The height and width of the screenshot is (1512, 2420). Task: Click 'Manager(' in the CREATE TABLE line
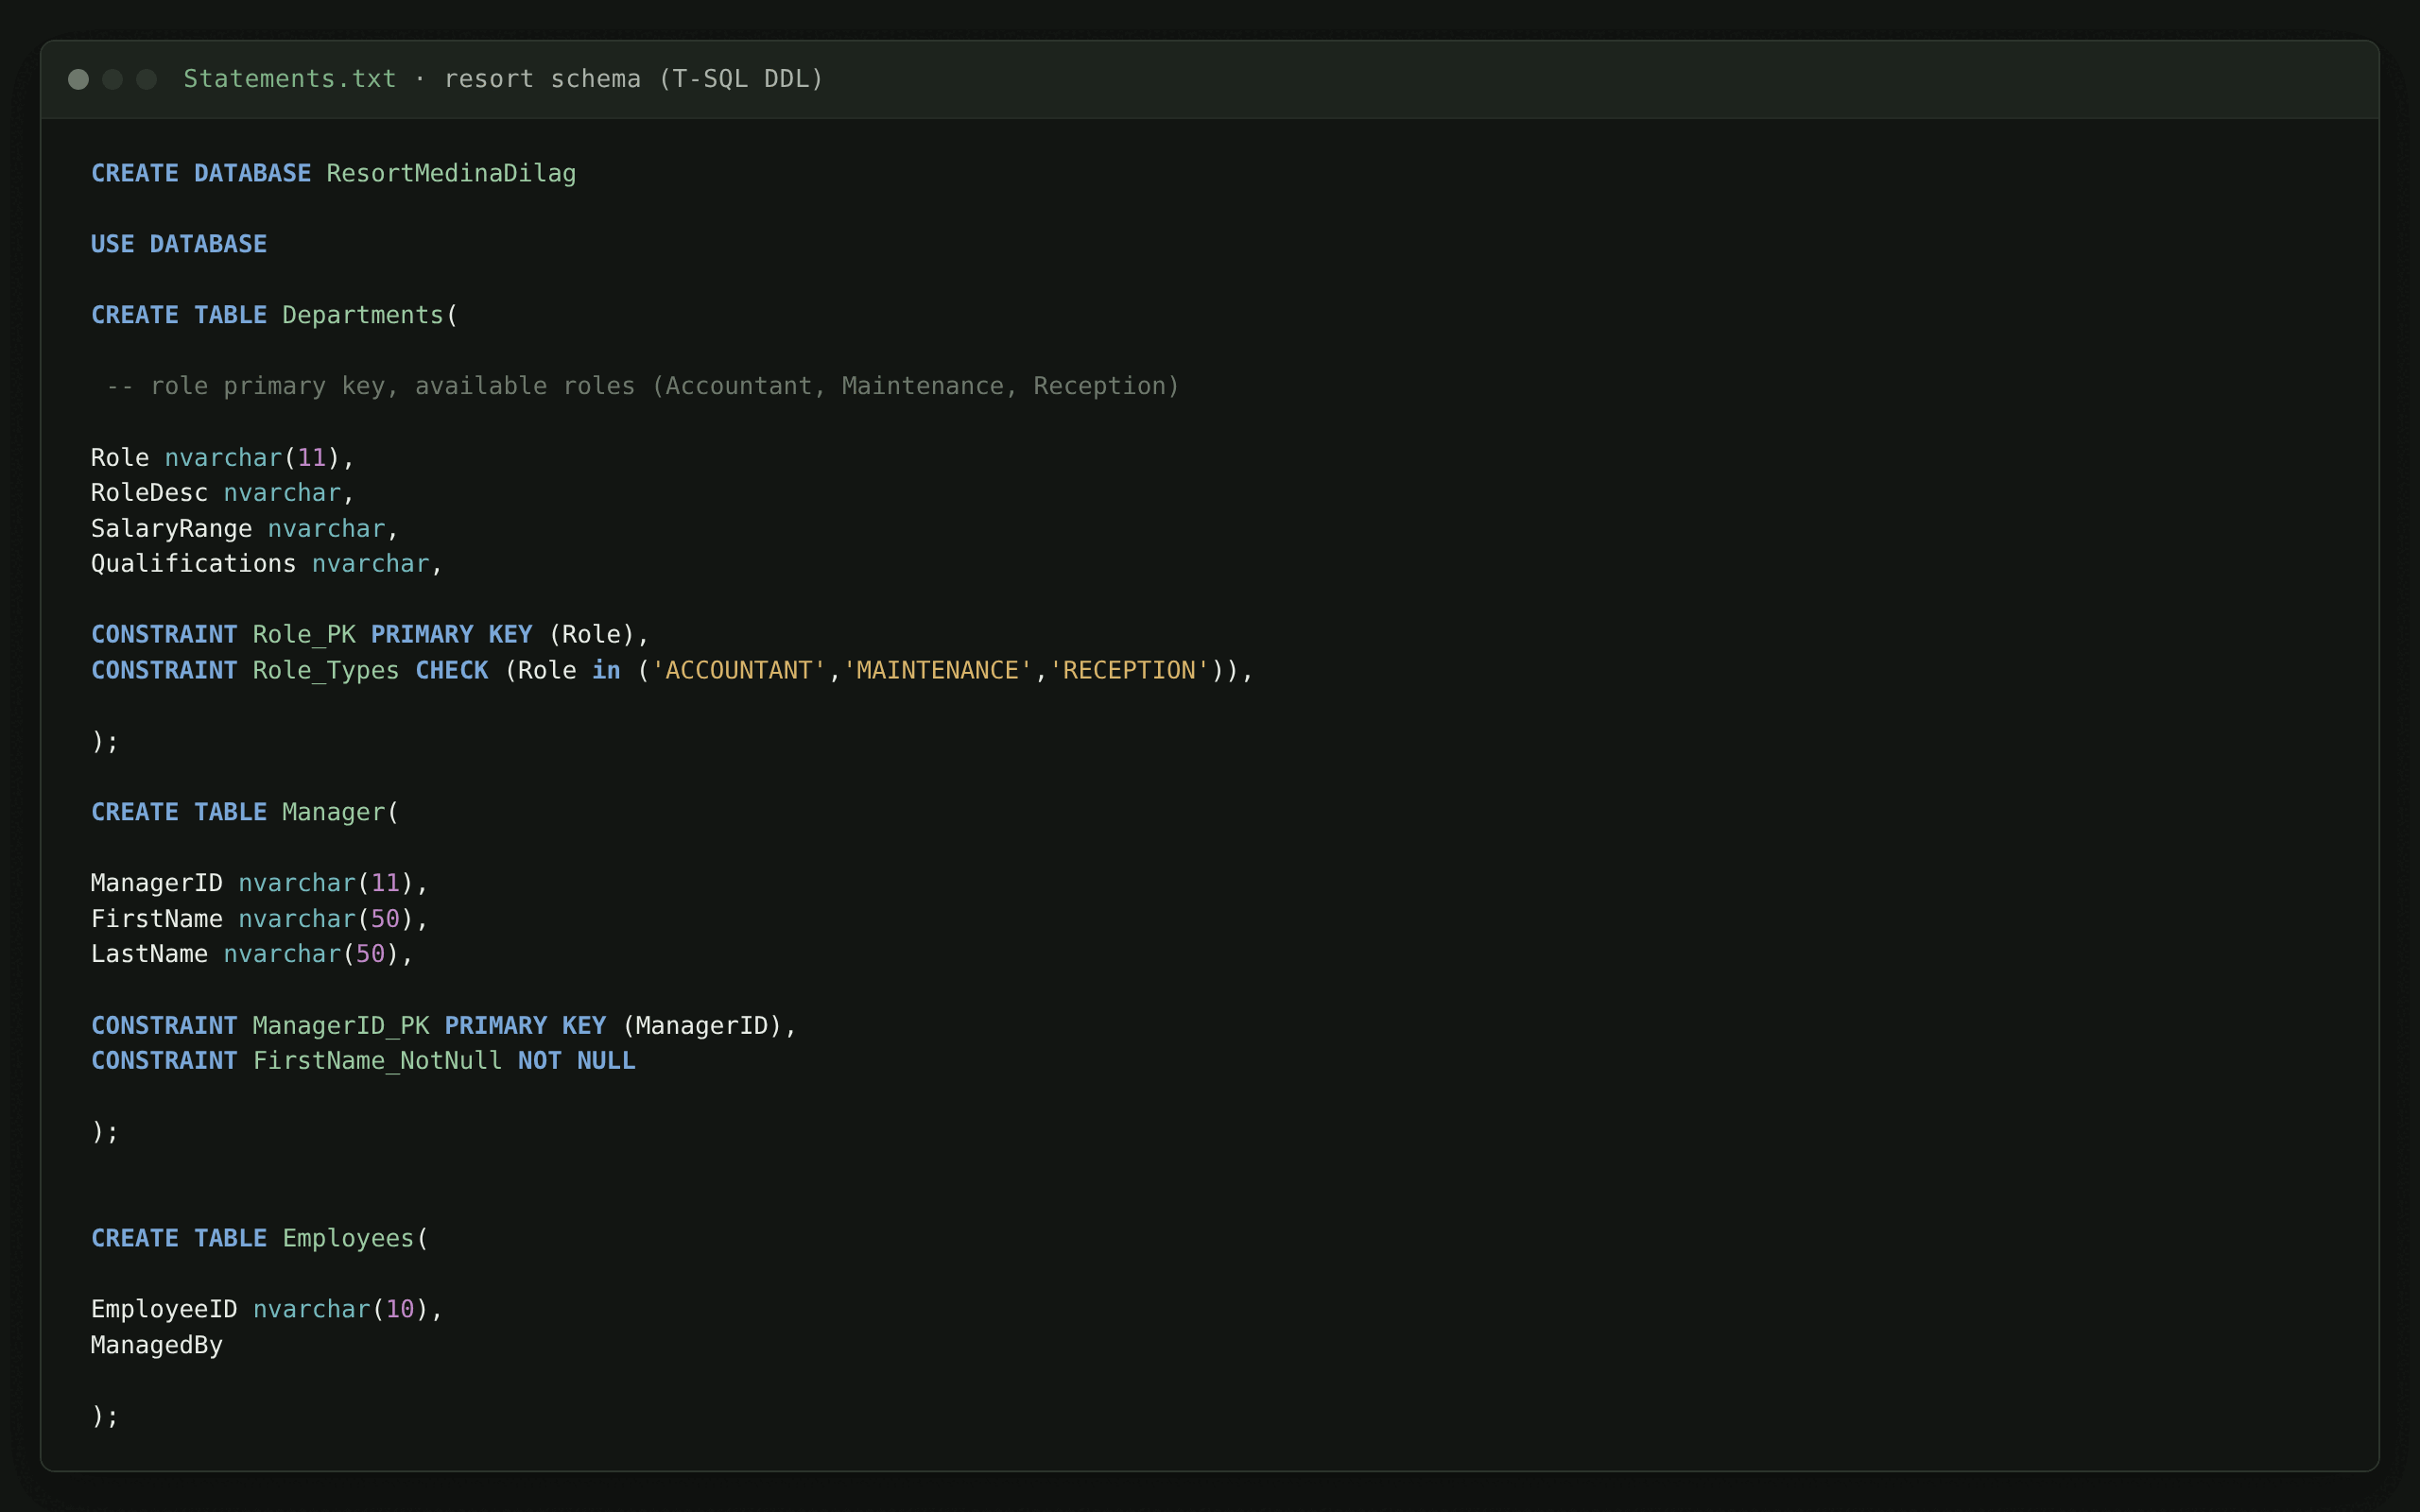point(341,812)
